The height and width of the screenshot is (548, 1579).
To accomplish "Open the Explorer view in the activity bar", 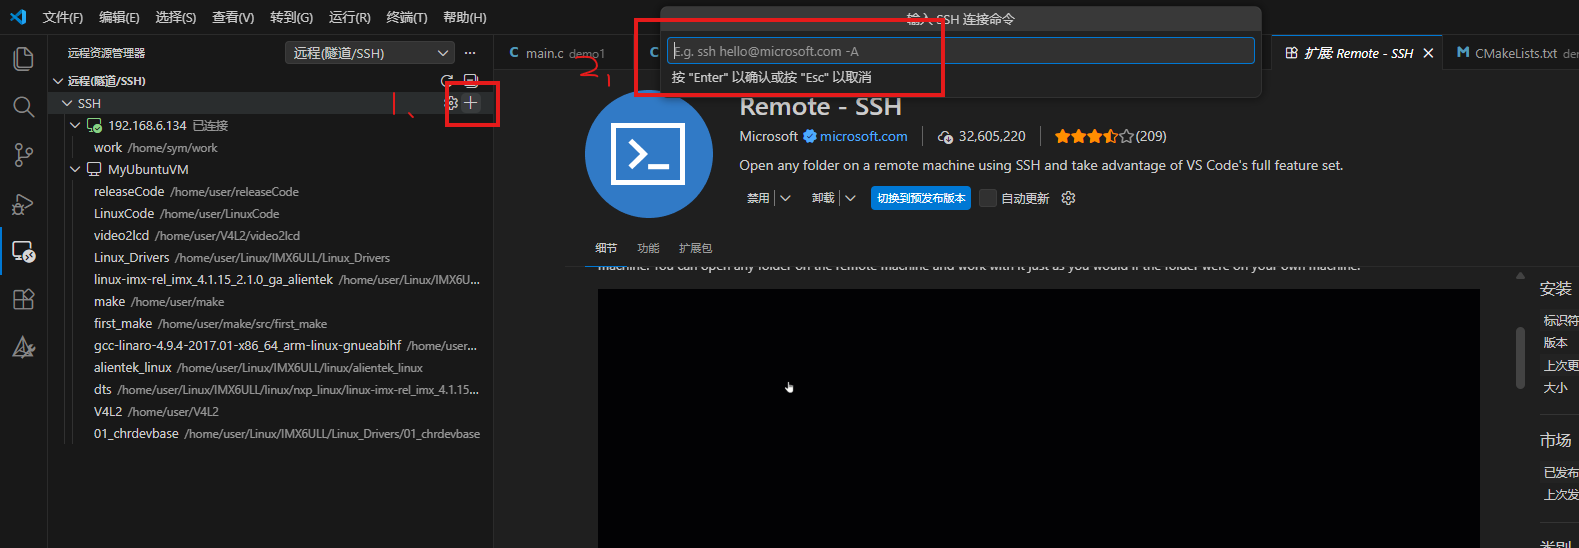I will click(23, 59).
